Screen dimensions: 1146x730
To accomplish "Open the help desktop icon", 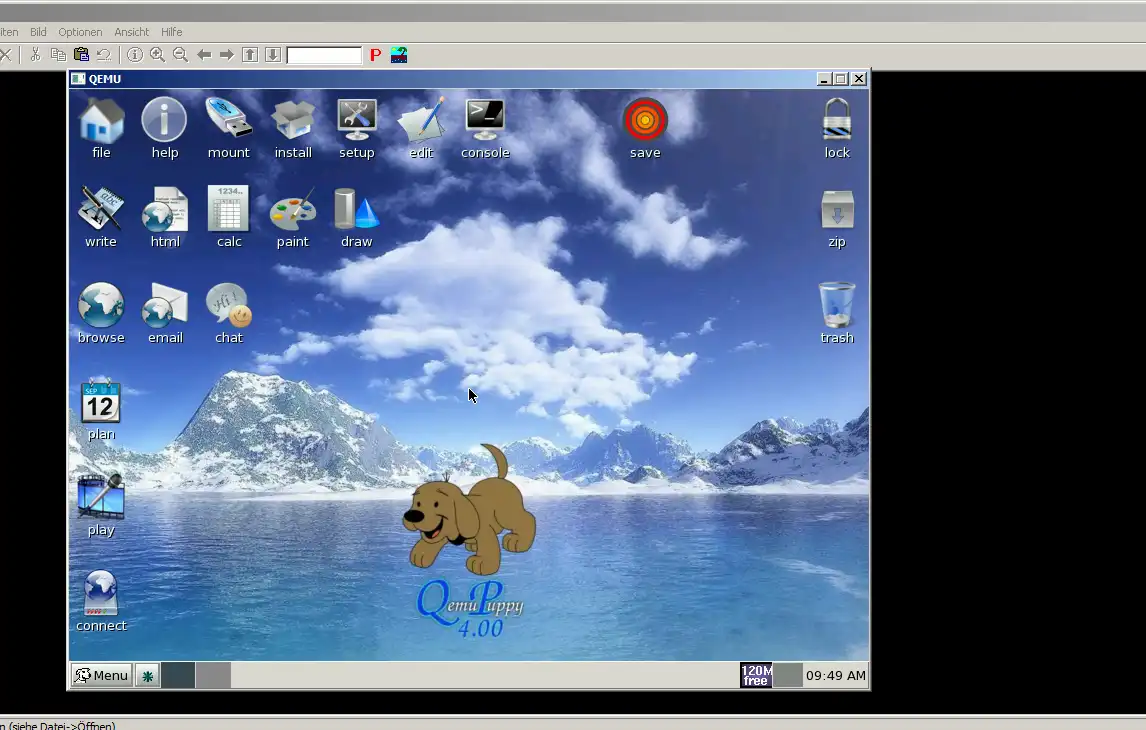I will tap(164, 121).
